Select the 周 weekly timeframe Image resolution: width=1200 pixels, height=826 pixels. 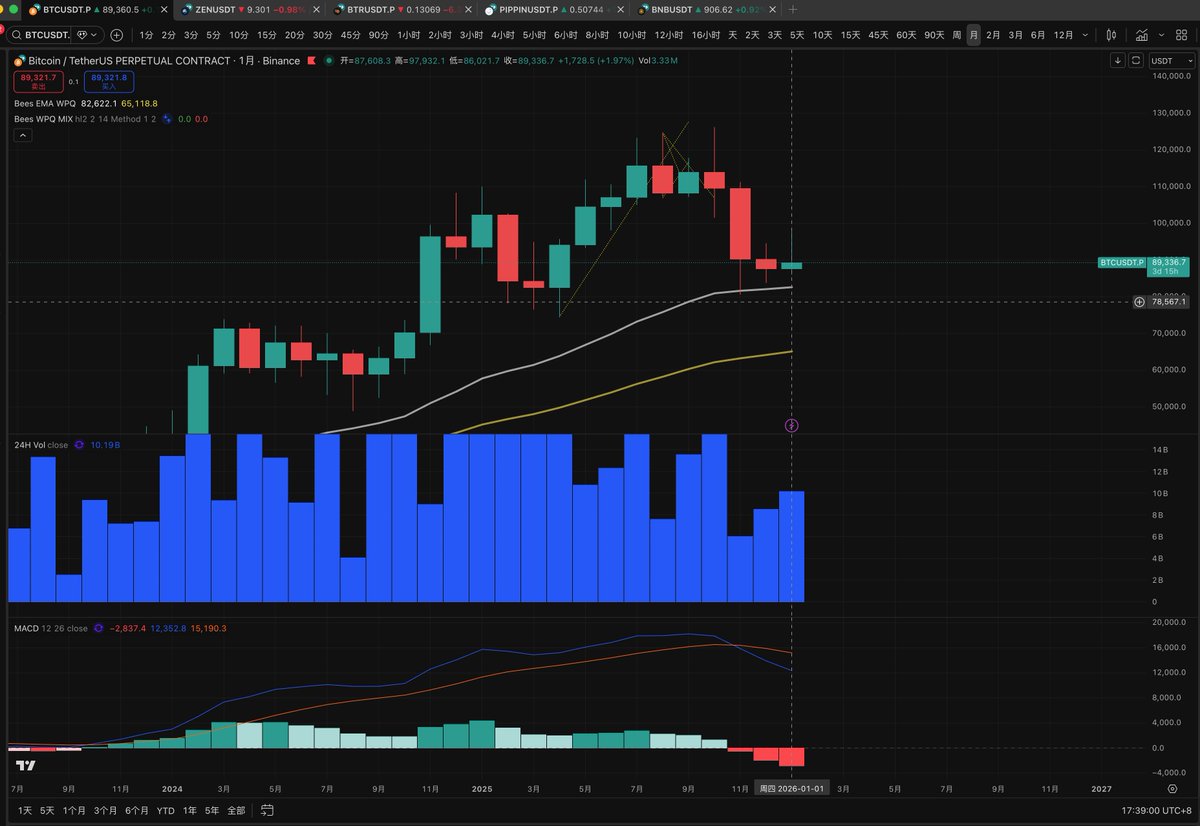pyautogui.click(x=956, y=35)
